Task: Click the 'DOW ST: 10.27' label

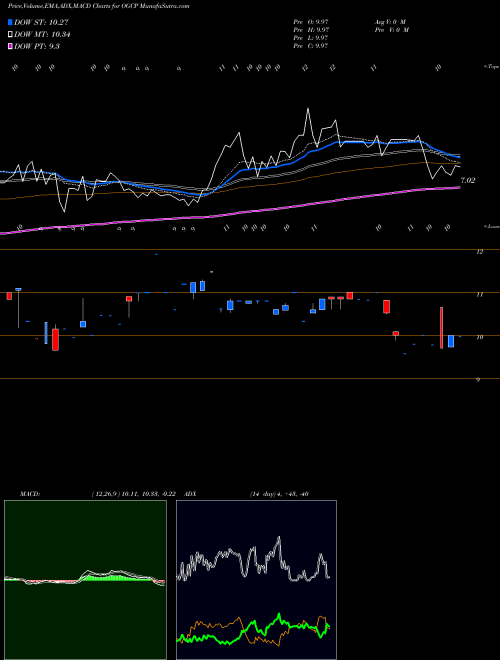Action: click(42, 22)
